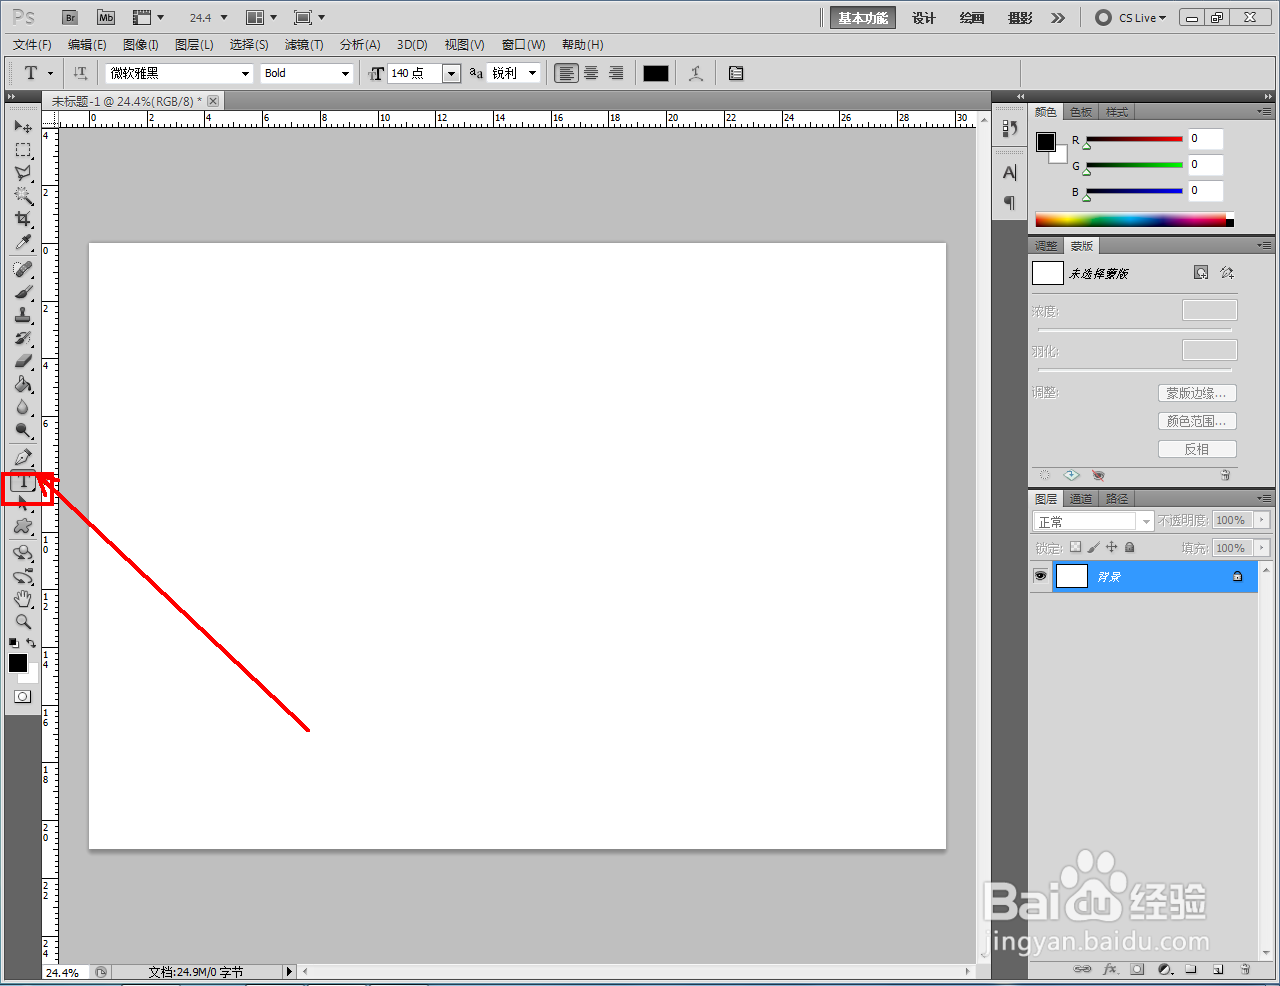Select the Clone Stamp tool

[x=23, y=315]
